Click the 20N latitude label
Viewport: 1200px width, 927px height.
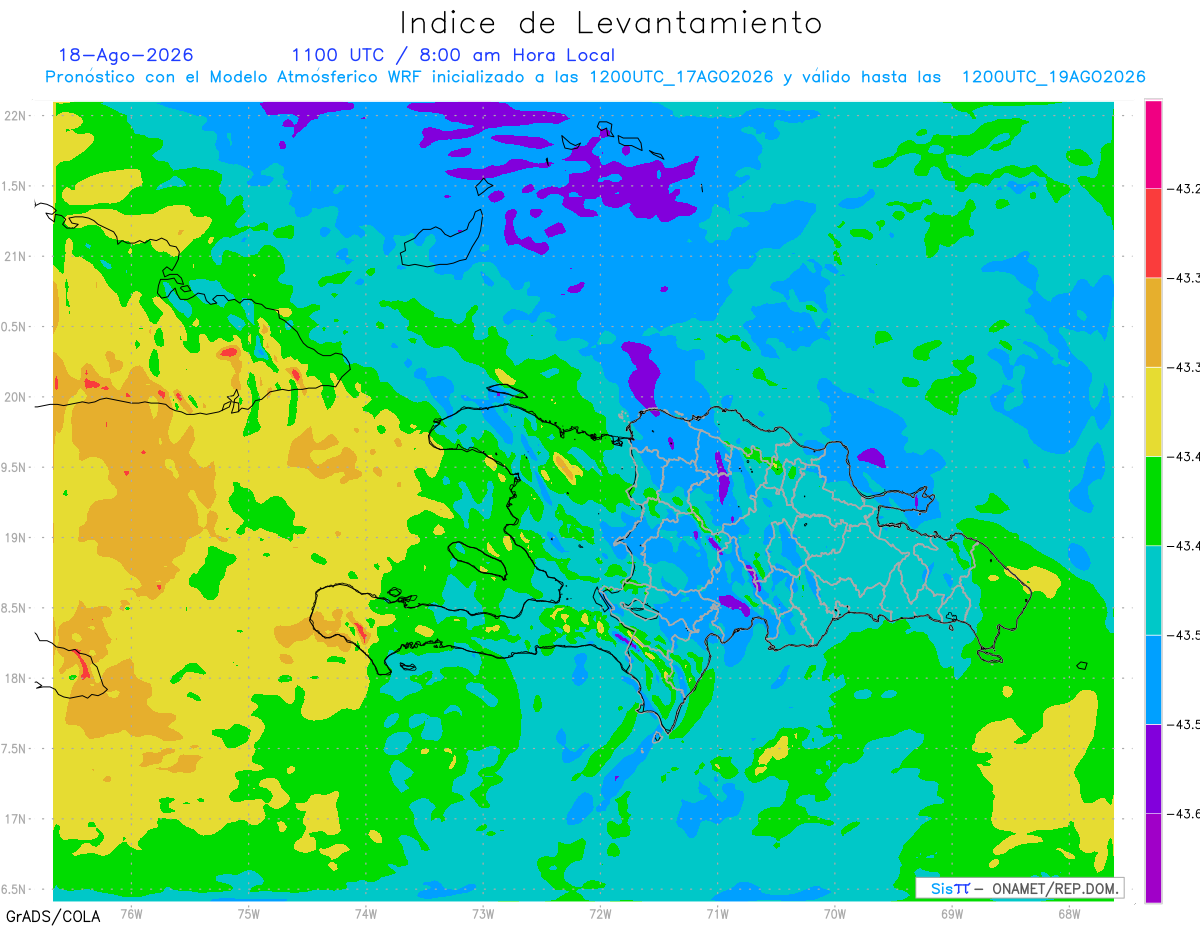pos(16,397)
